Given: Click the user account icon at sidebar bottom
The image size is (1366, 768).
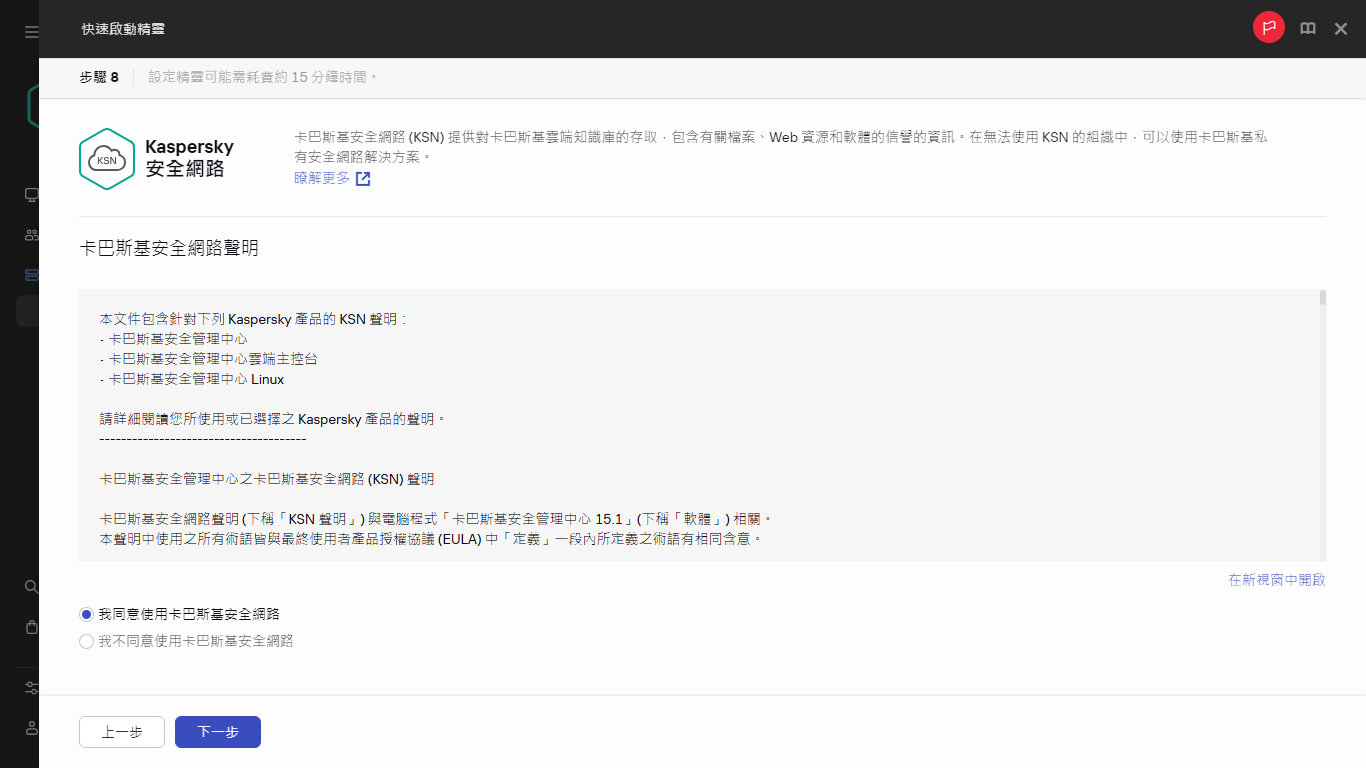Looking at the screenshot, I should coord(30,728).
